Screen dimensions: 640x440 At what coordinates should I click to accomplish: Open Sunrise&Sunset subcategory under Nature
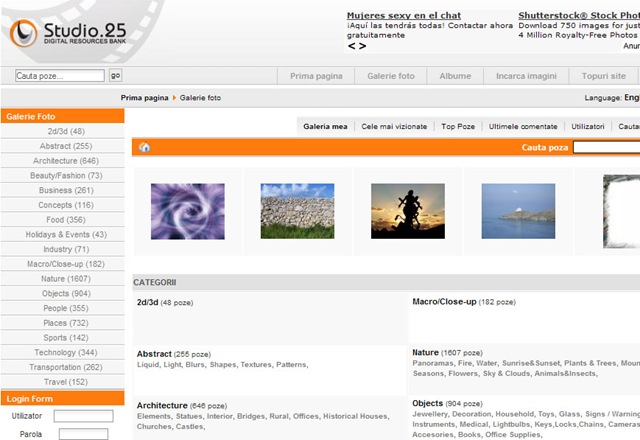click(x=531, y=363)
